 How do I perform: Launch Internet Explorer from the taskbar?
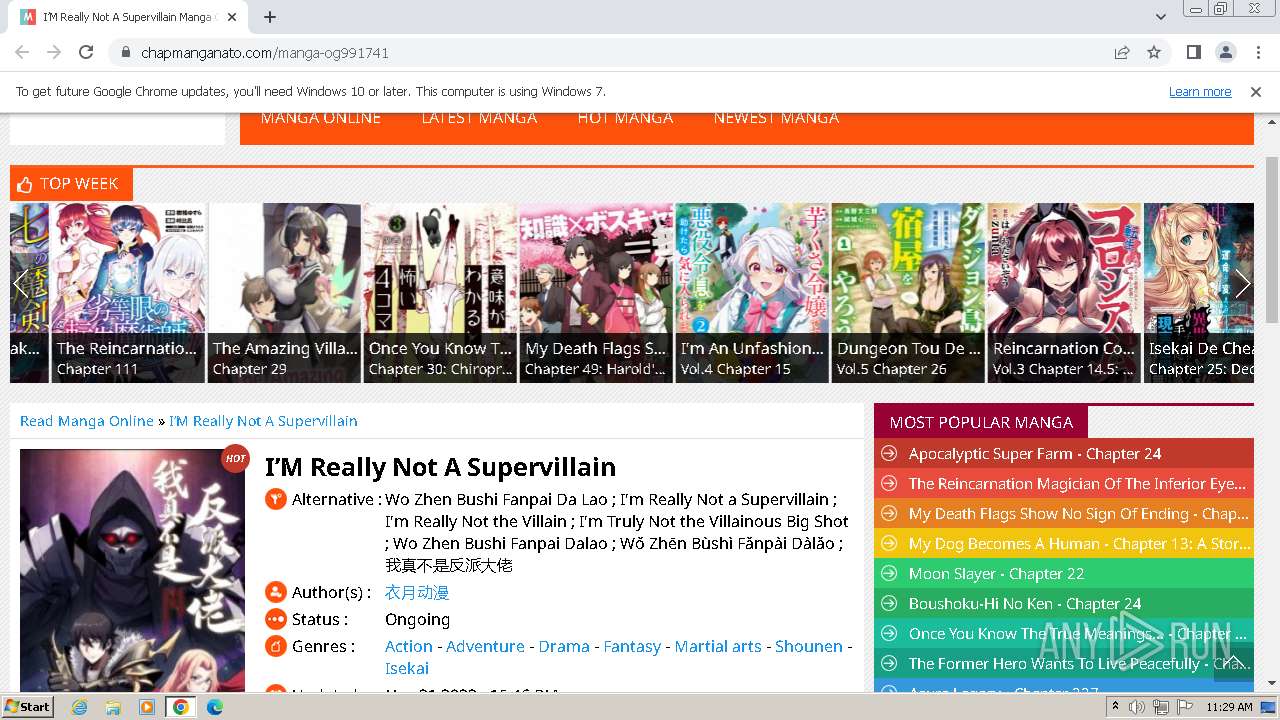pos(79,707)
